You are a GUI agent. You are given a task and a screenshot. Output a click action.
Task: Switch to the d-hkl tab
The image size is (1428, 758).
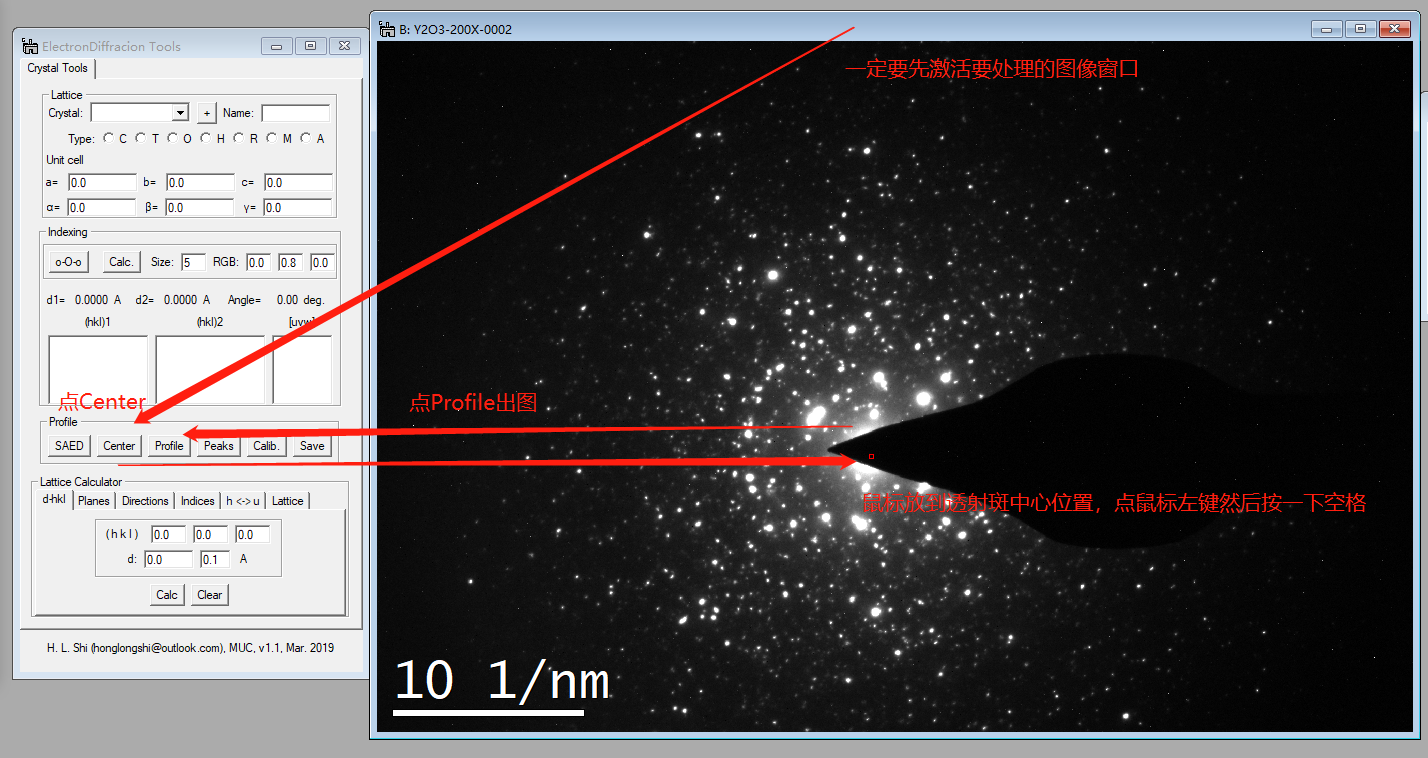[x=53, y=499]
